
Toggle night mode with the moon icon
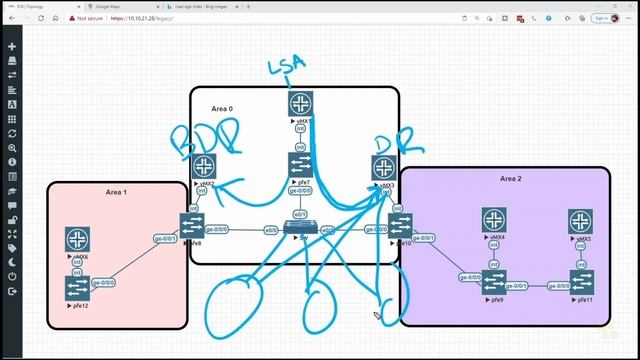point(12,262)
